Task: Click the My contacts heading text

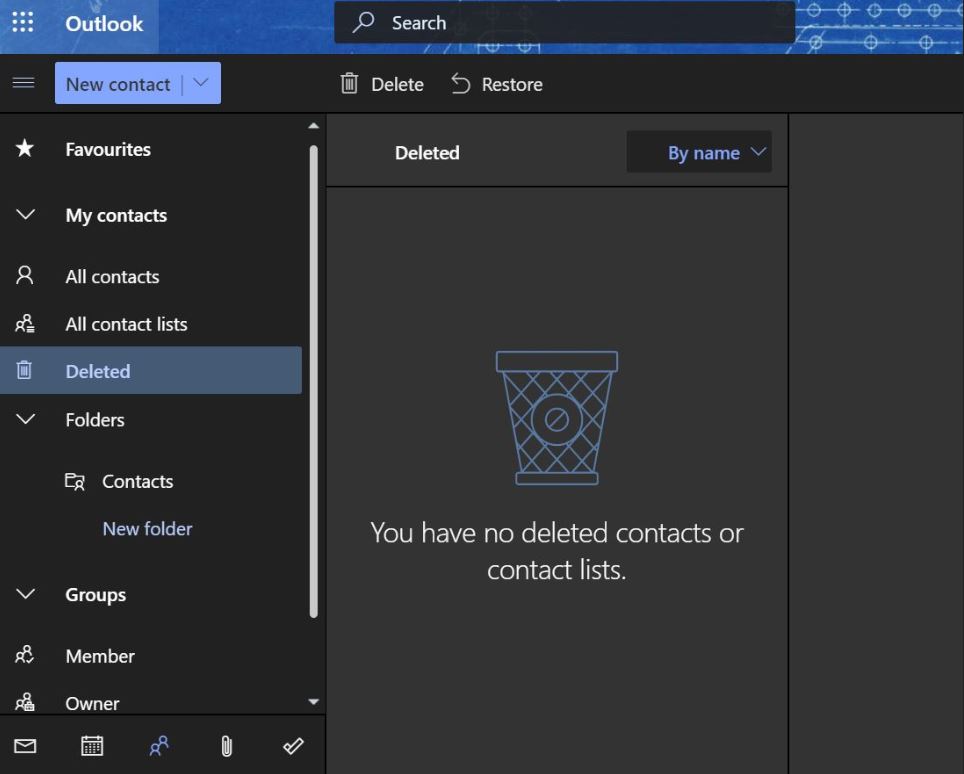Action: click(x=116, y=215)
